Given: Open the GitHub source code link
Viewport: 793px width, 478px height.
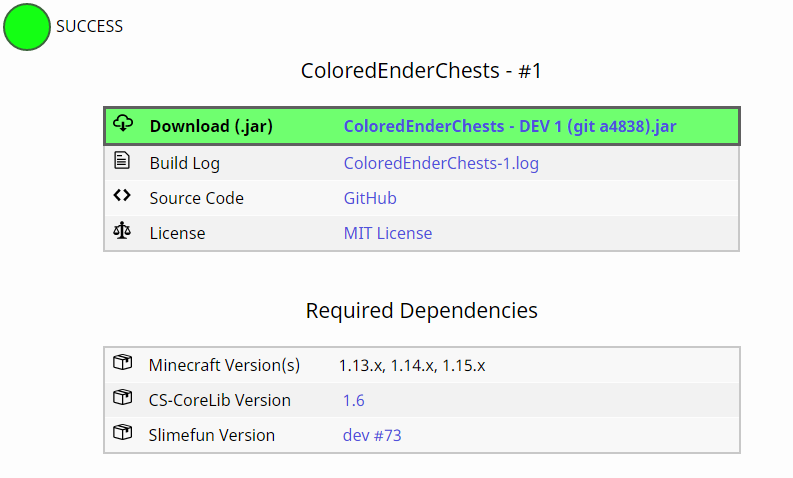Looking at the screenshot, I should click(370, 198).
